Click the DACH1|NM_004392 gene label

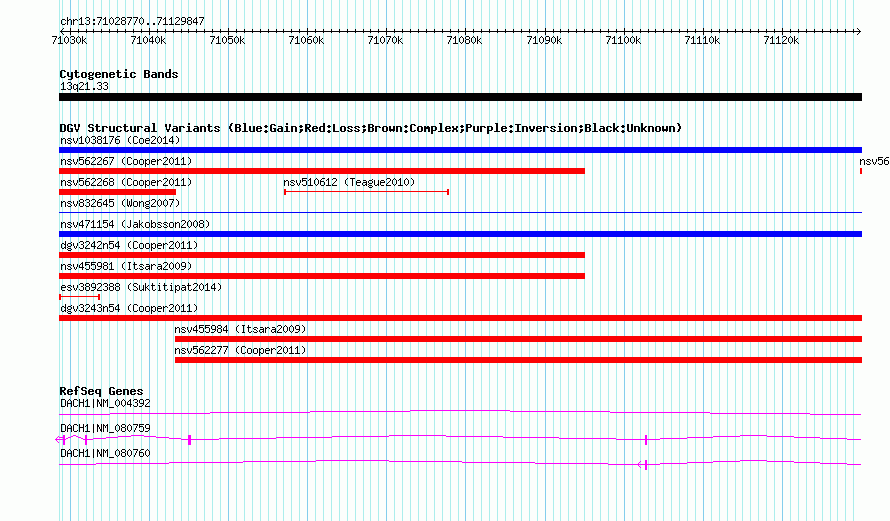click(x=105, y=404)
